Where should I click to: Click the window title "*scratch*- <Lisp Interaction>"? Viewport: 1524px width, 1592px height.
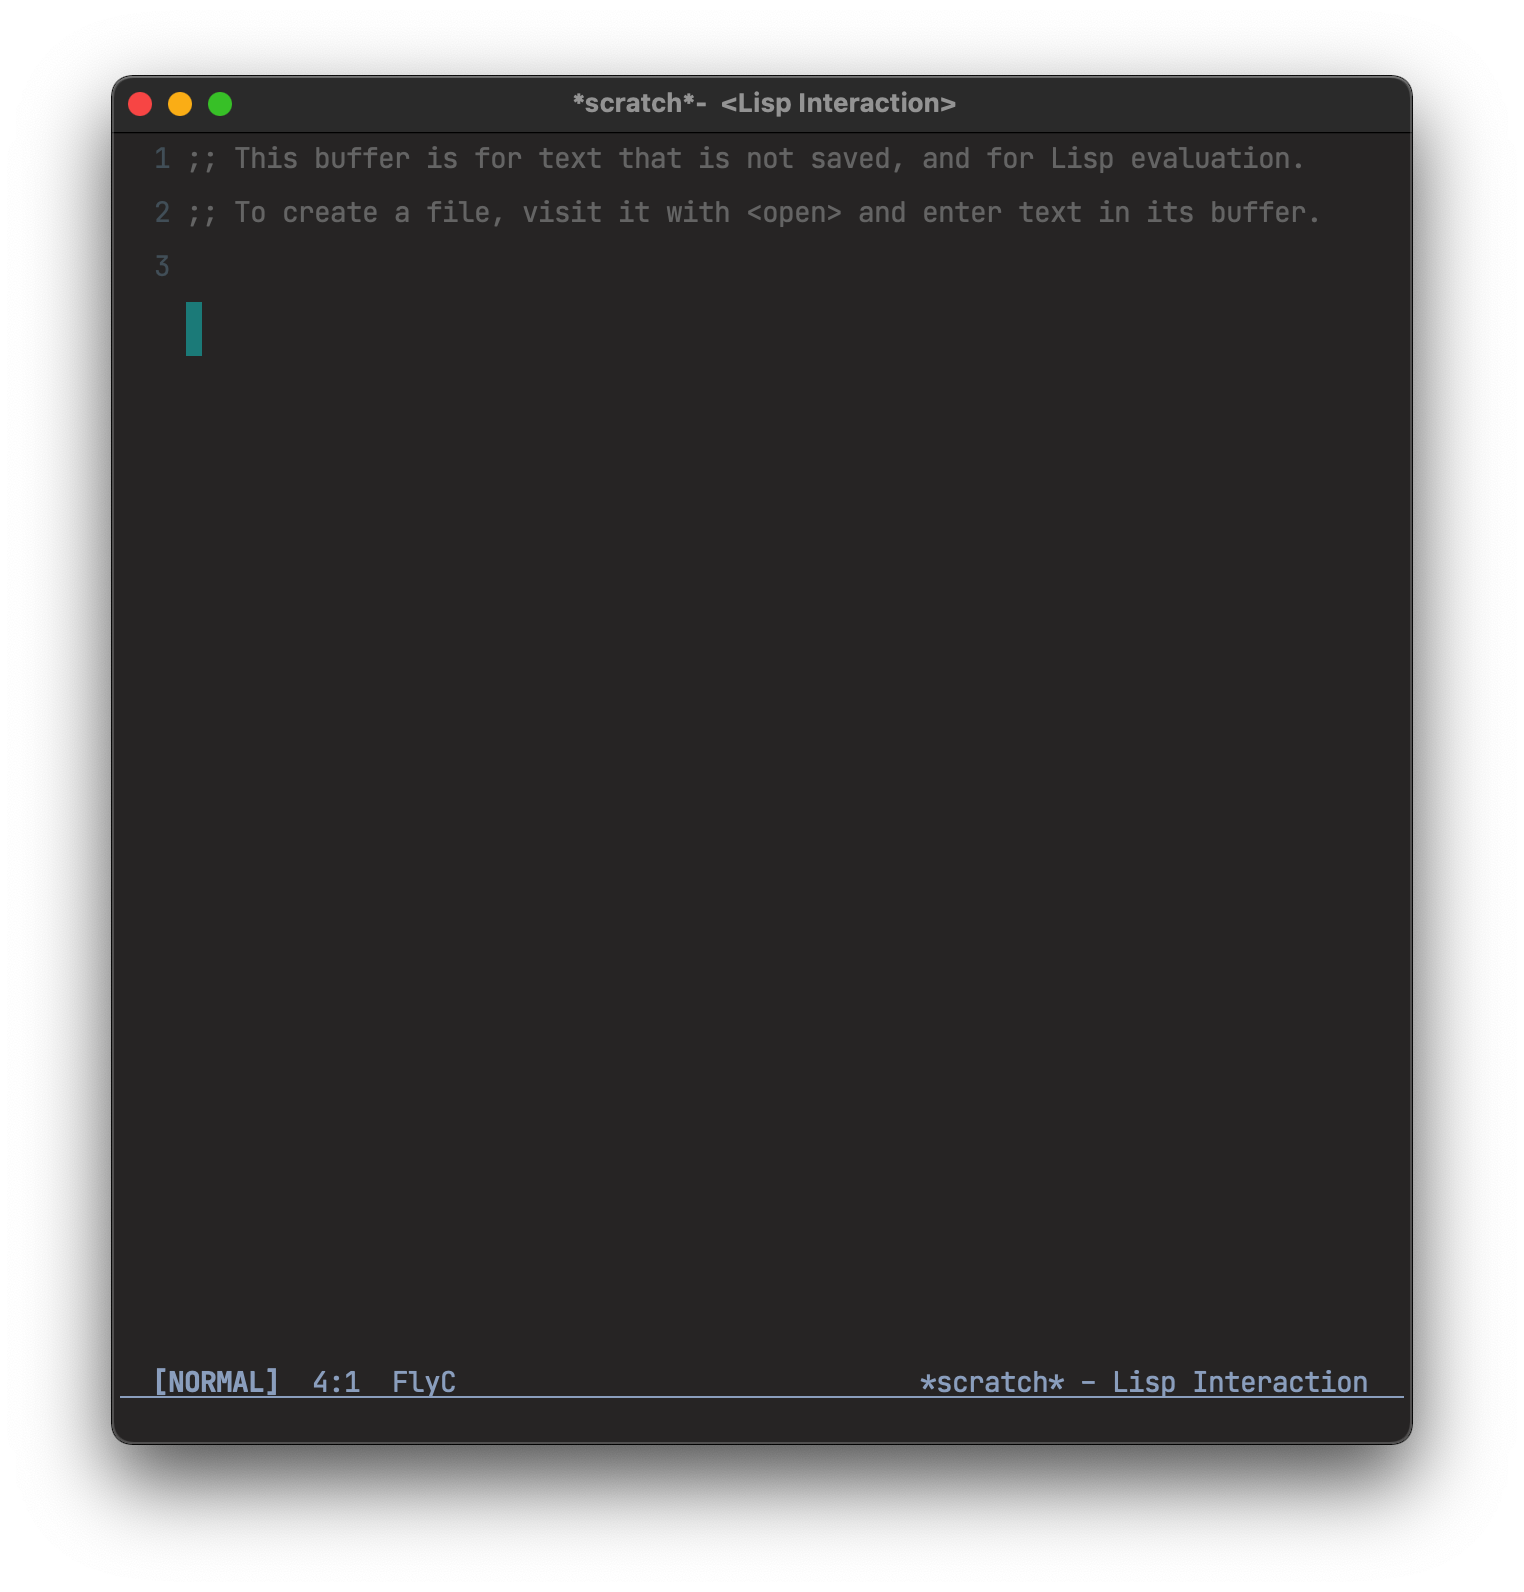click(x=764, y=103)
